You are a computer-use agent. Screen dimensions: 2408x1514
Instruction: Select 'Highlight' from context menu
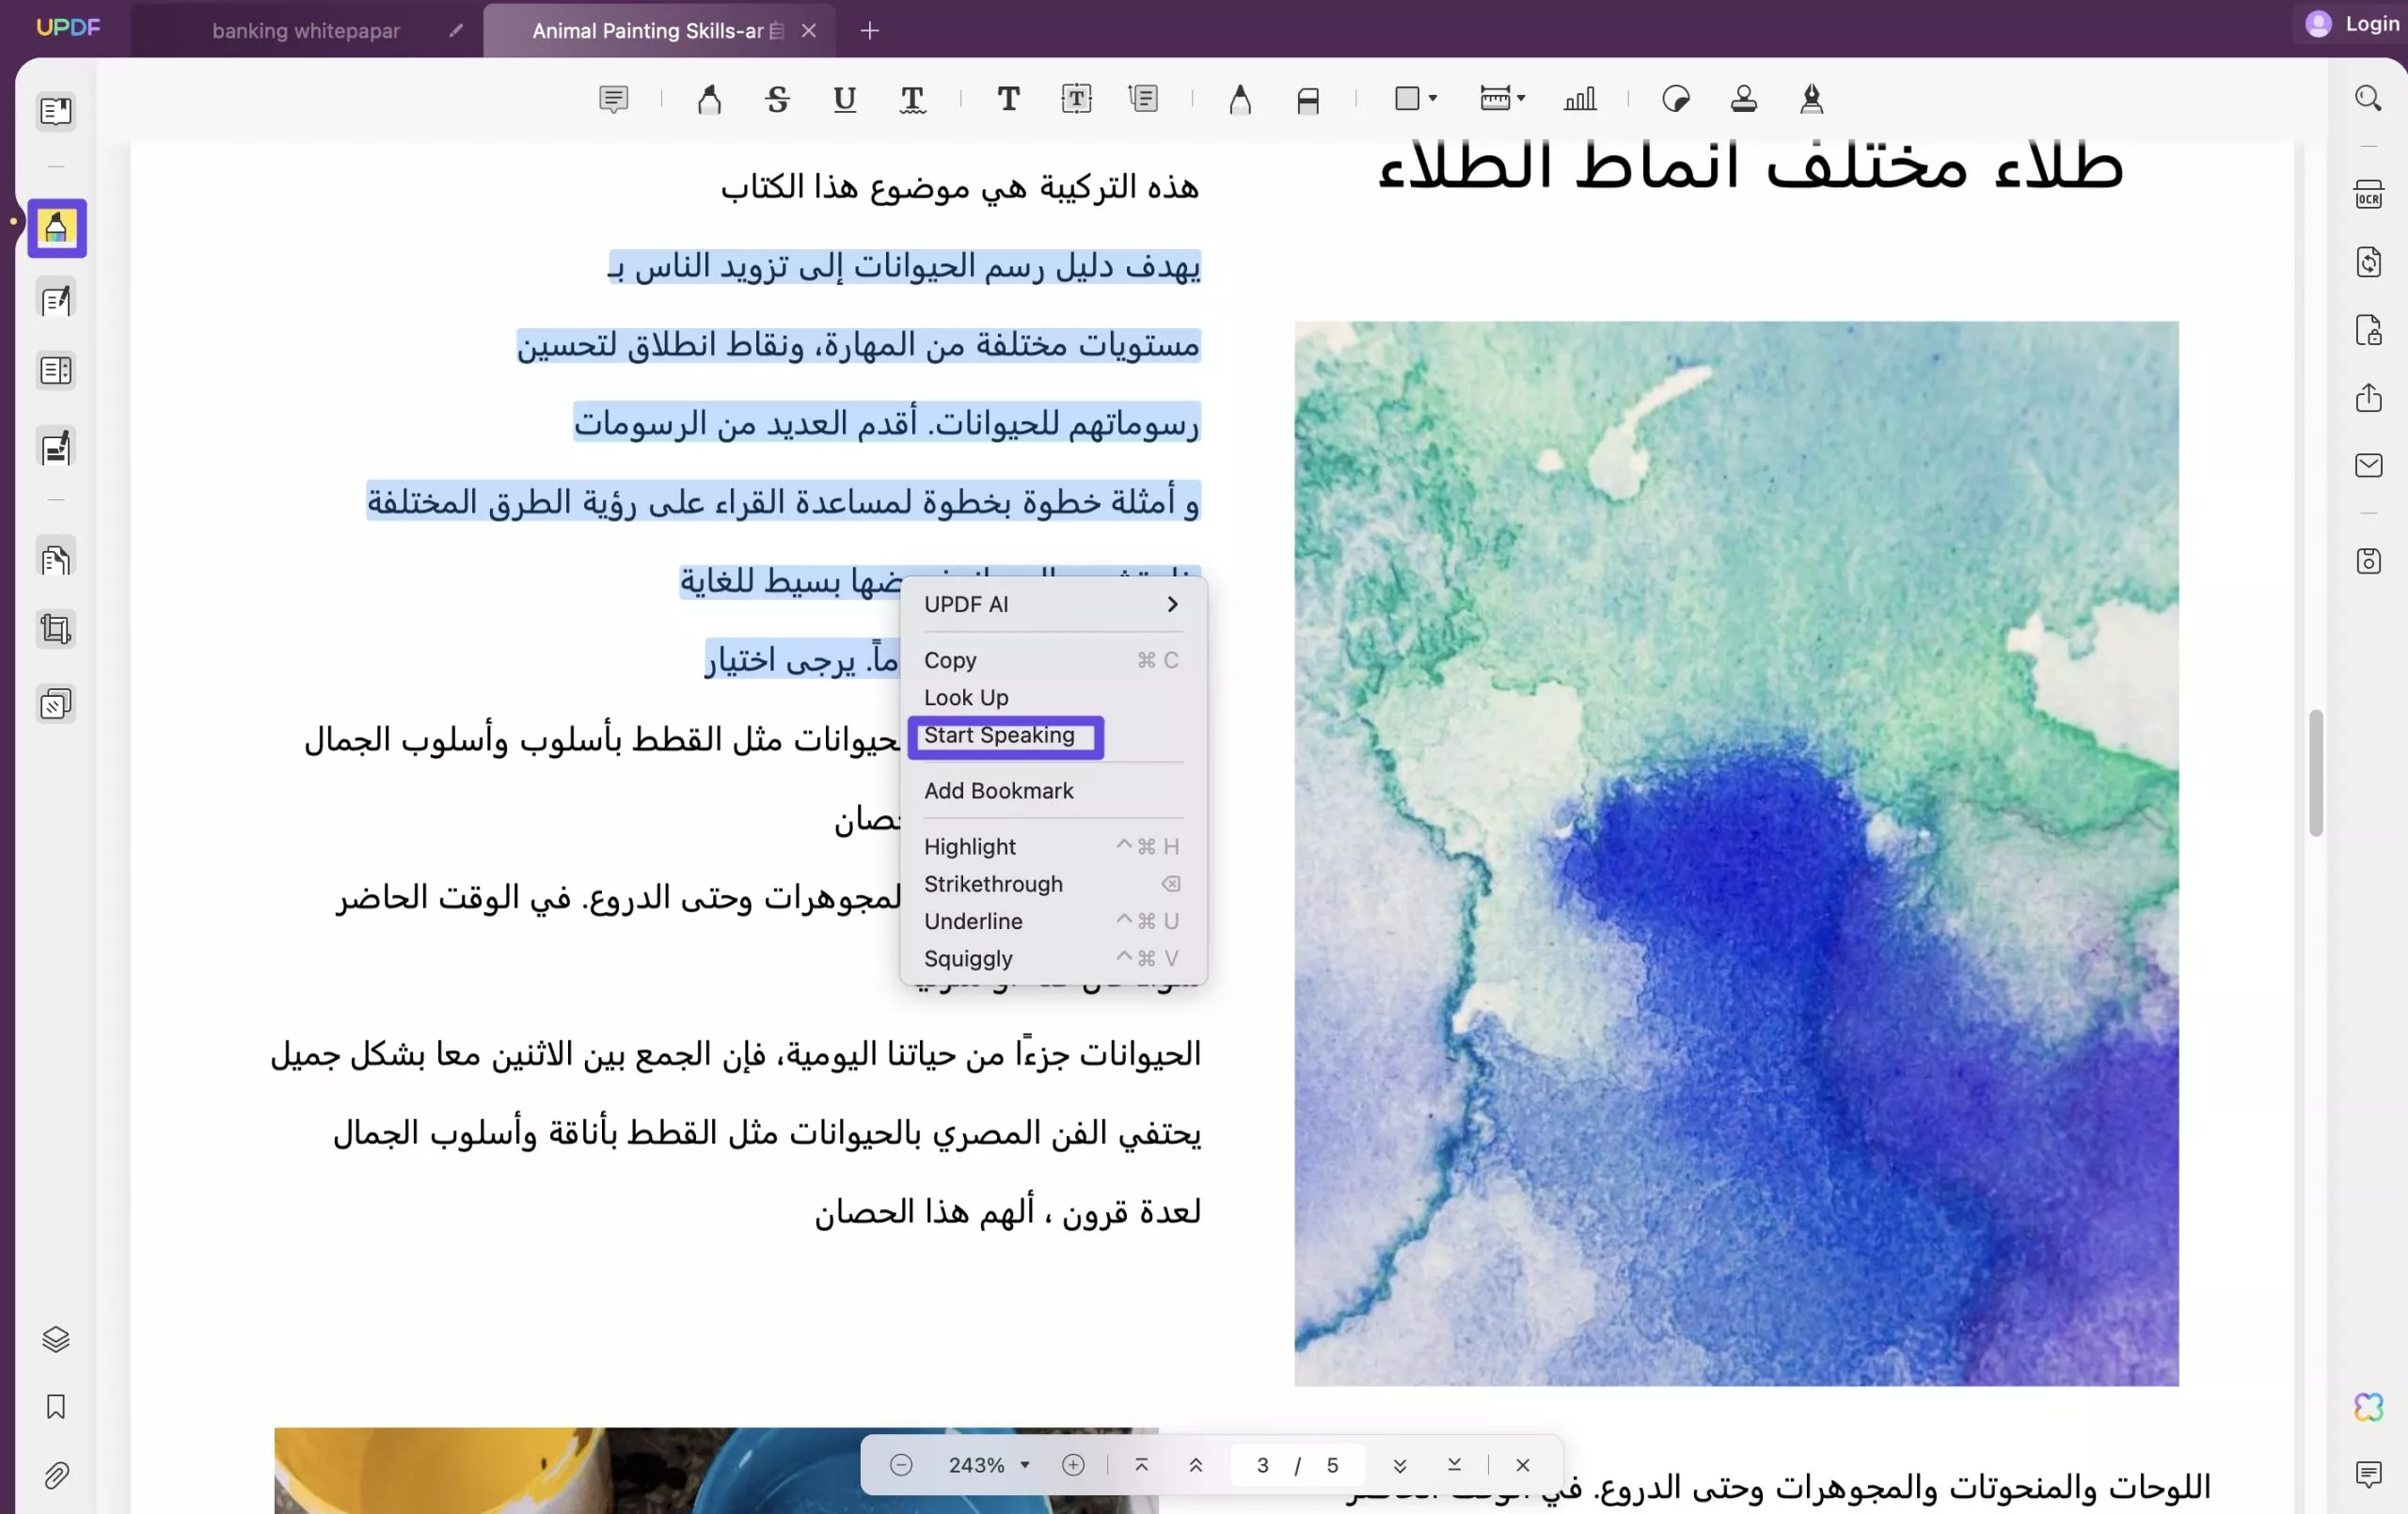tap(970, 846)
